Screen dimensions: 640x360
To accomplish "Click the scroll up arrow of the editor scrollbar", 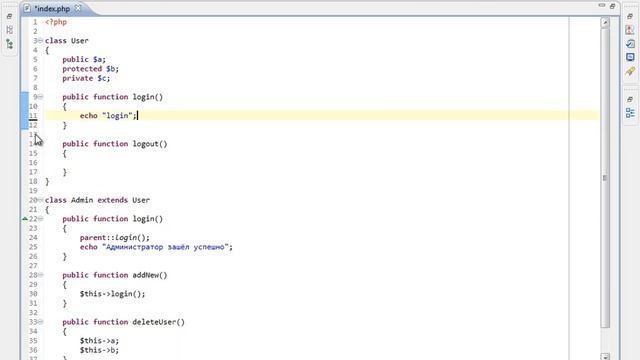I will click(605, 22).
